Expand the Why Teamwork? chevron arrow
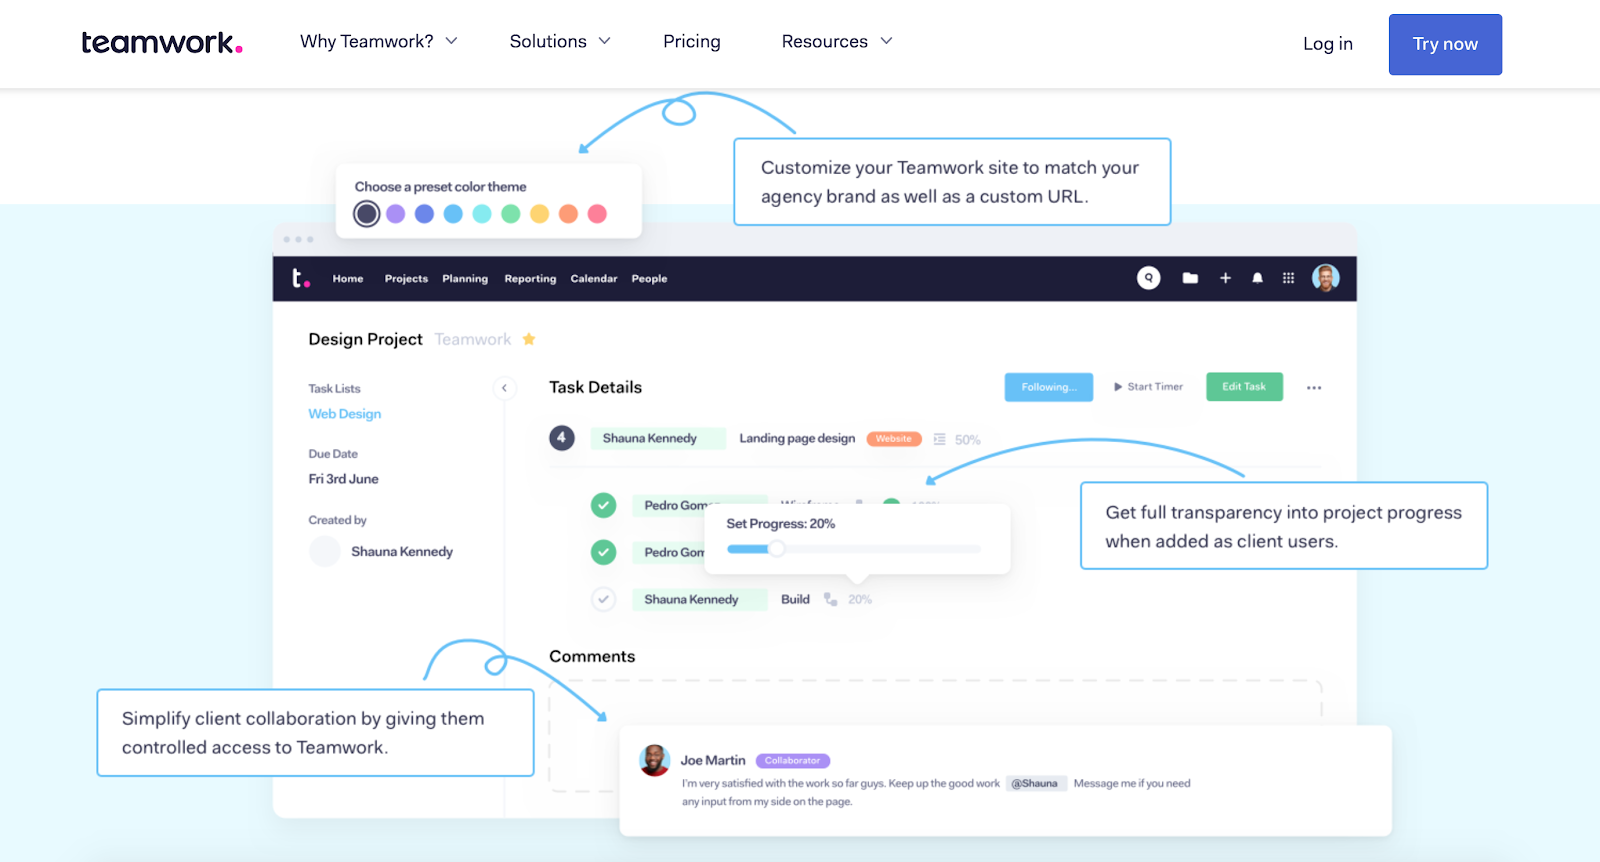The height and width of the screenshot is (862, 1600). coord(451,41)
